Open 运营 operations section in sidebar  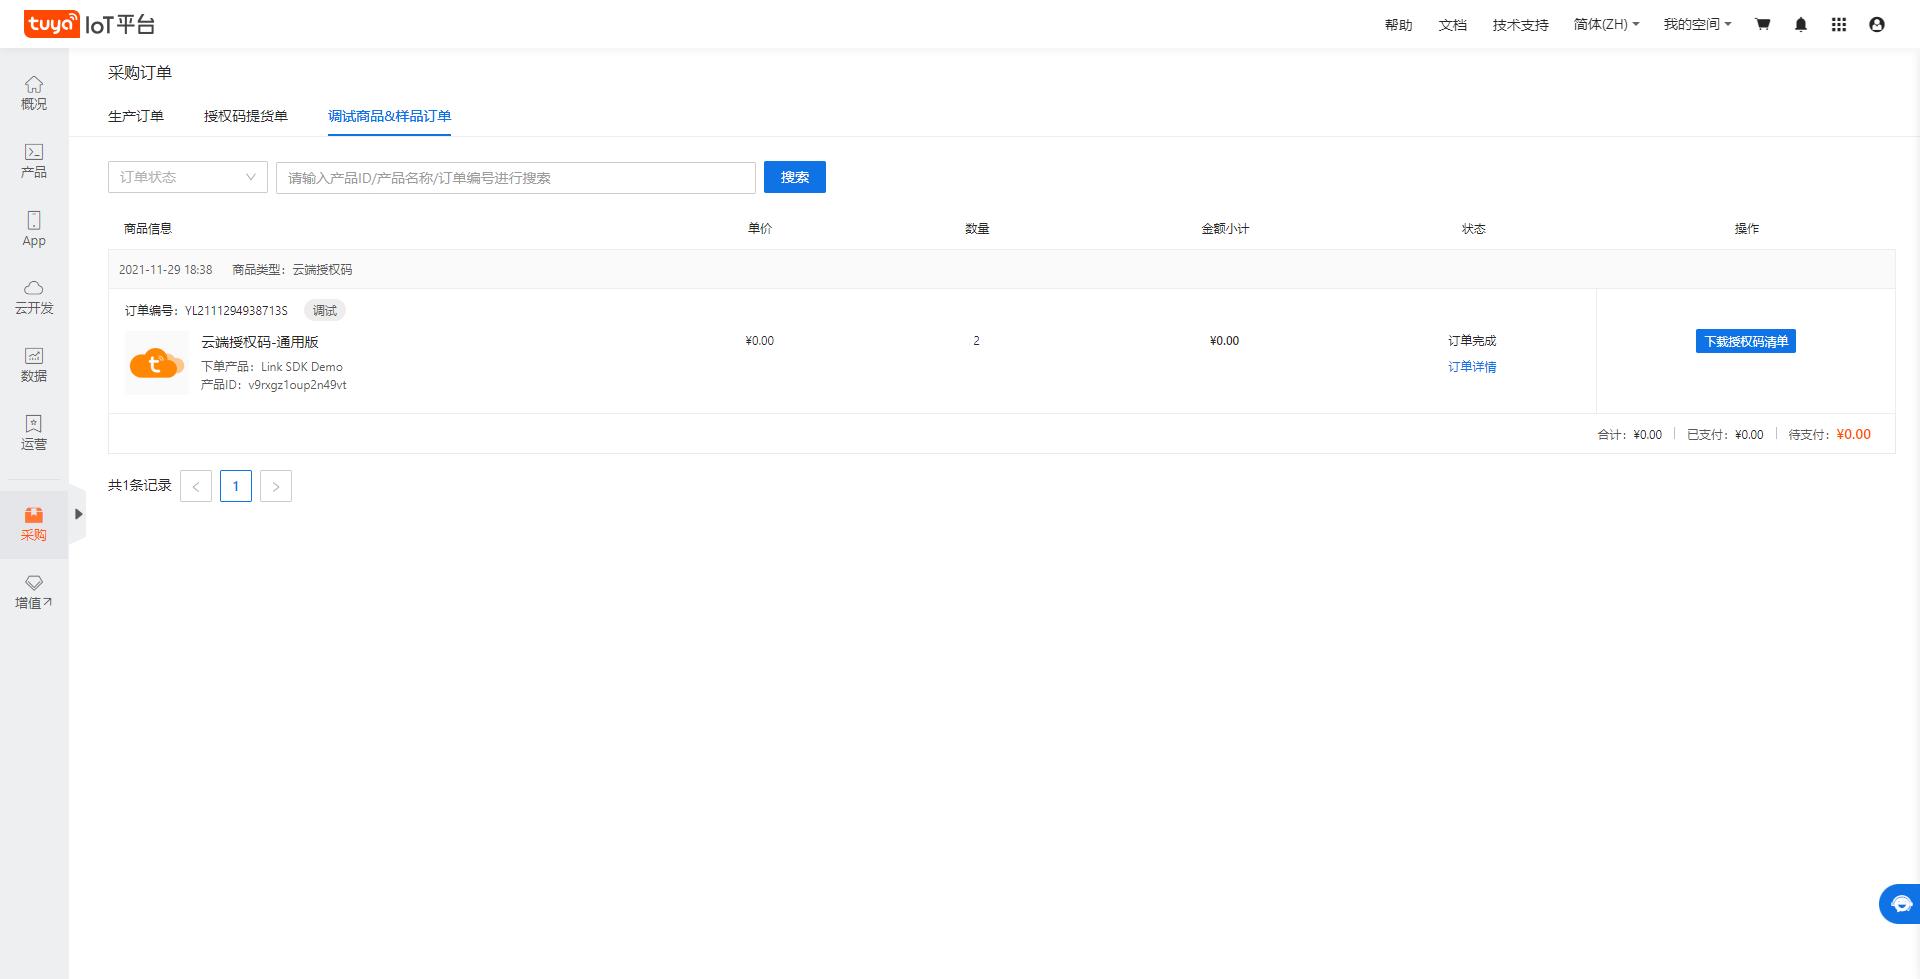tap(34, 433)
